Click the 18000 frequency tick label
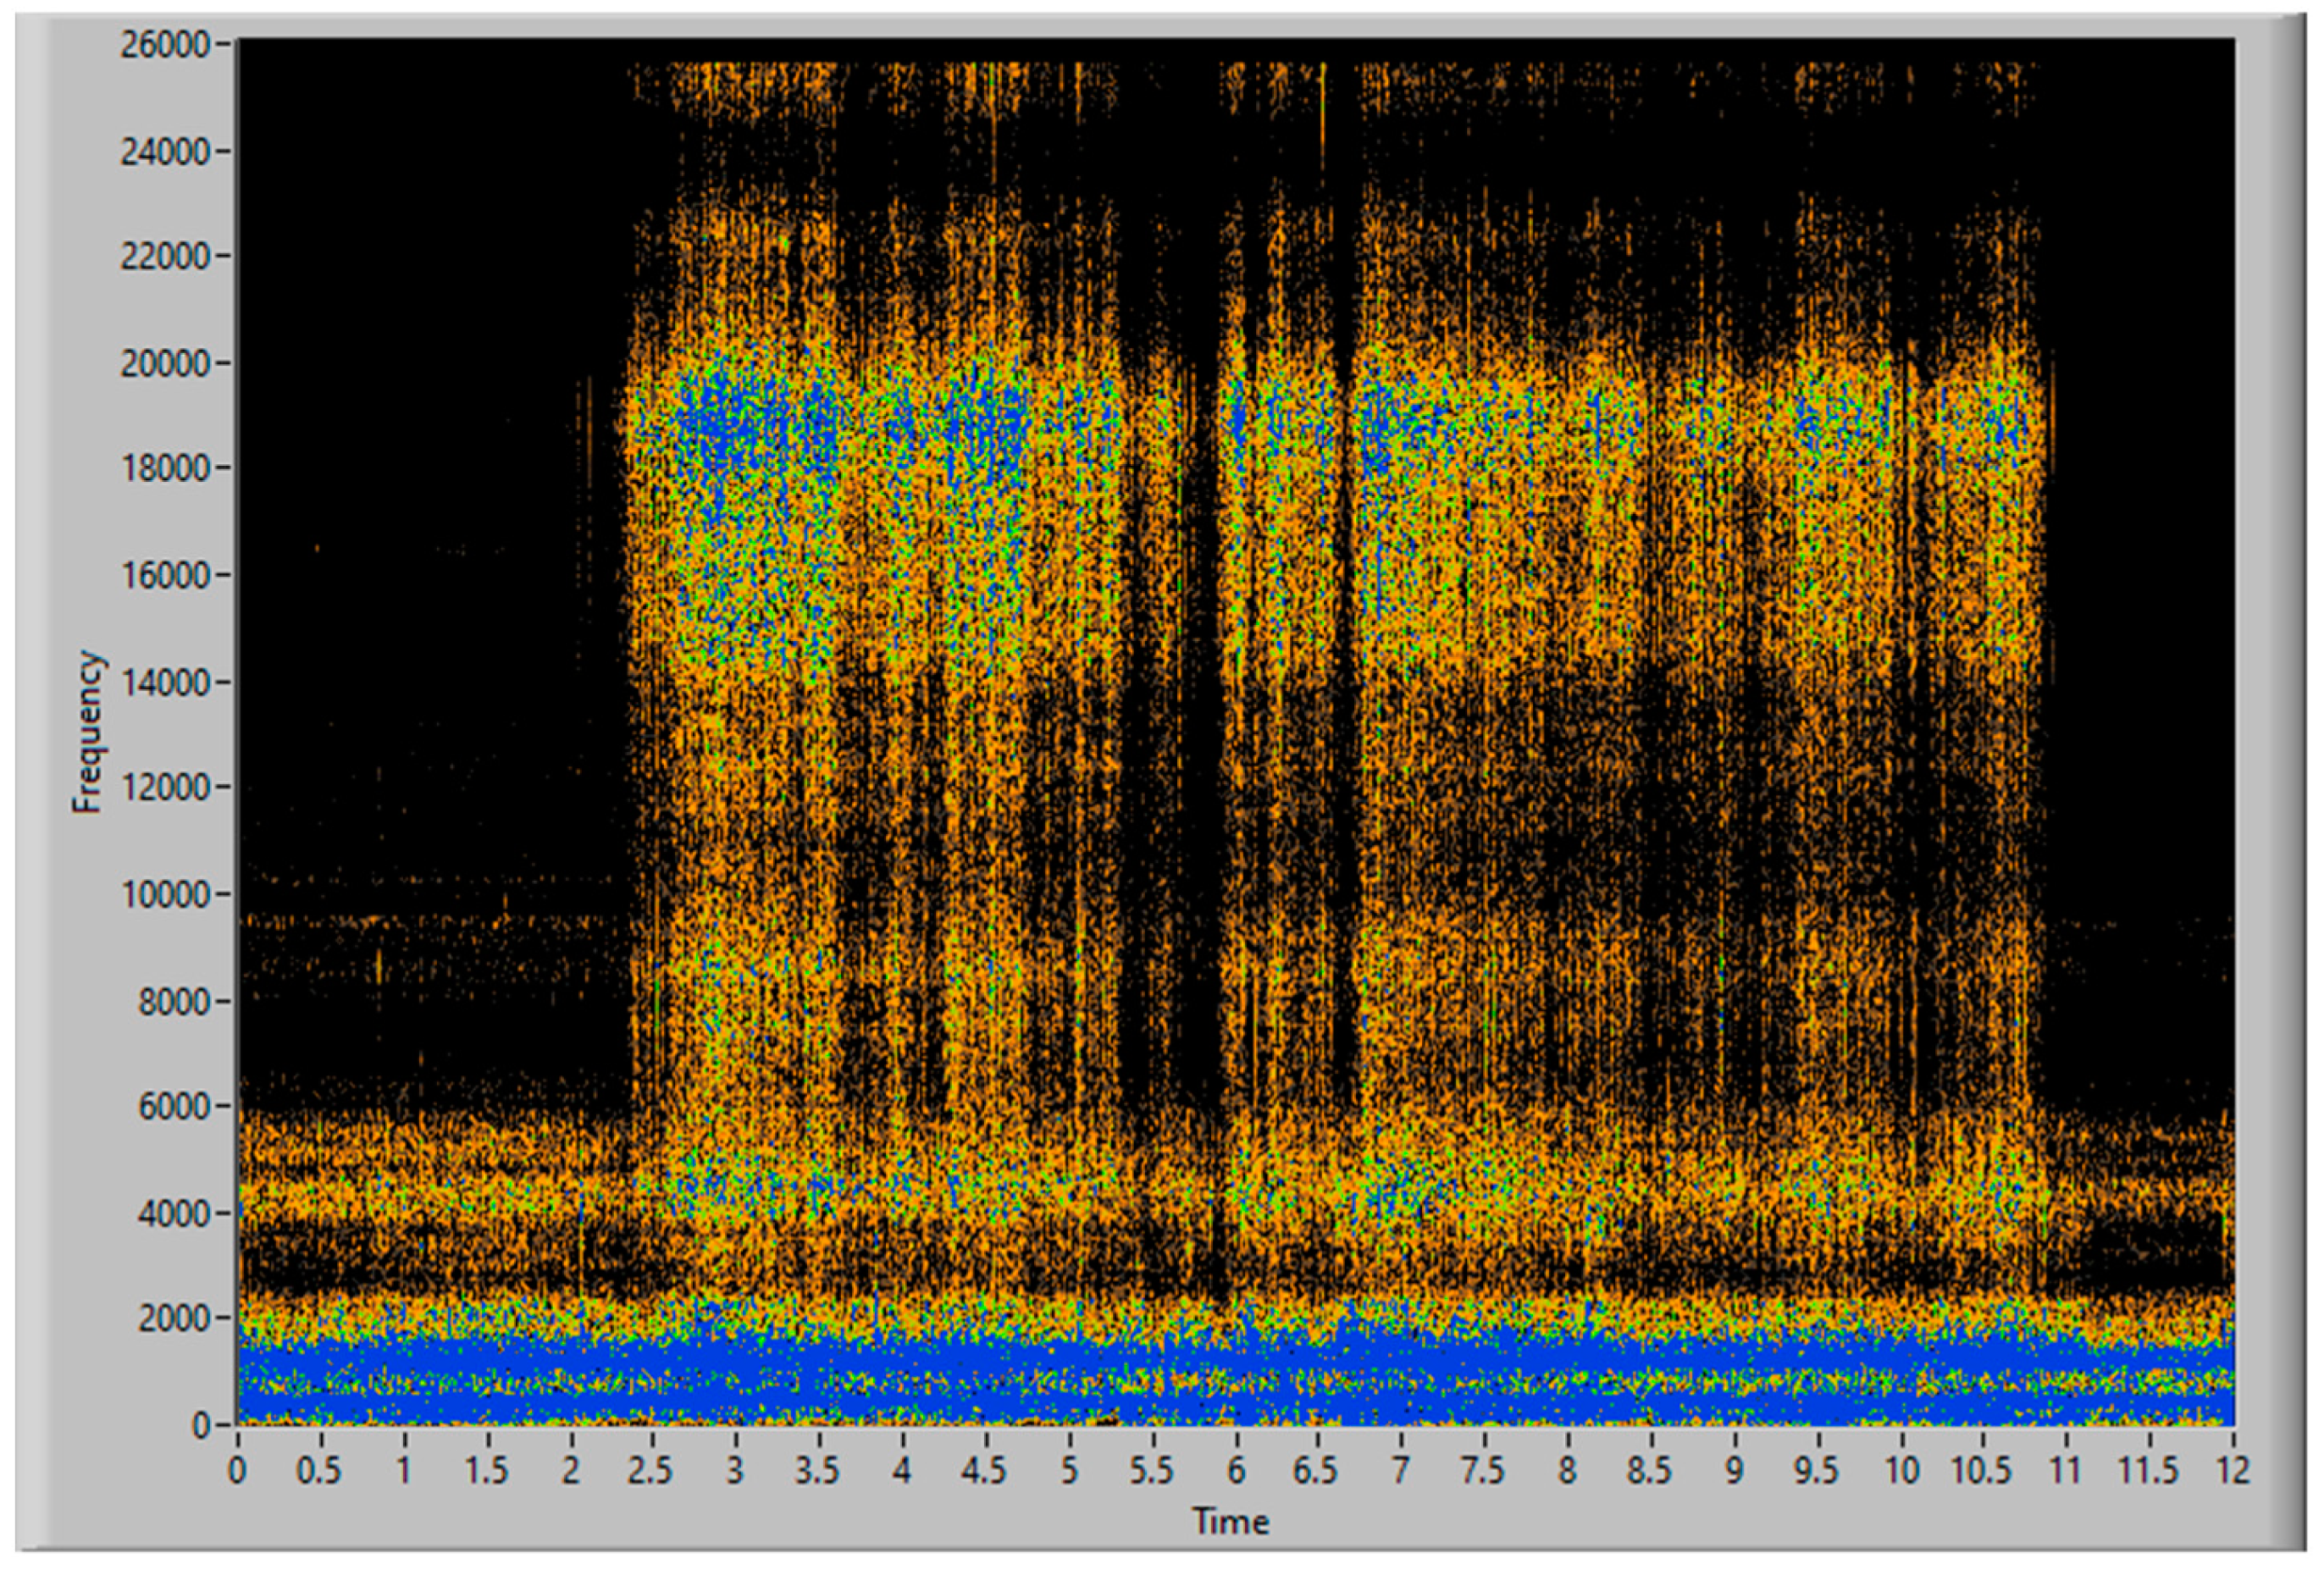Viewport: 2324px width, 1570px height. click(x=165, y=470)
